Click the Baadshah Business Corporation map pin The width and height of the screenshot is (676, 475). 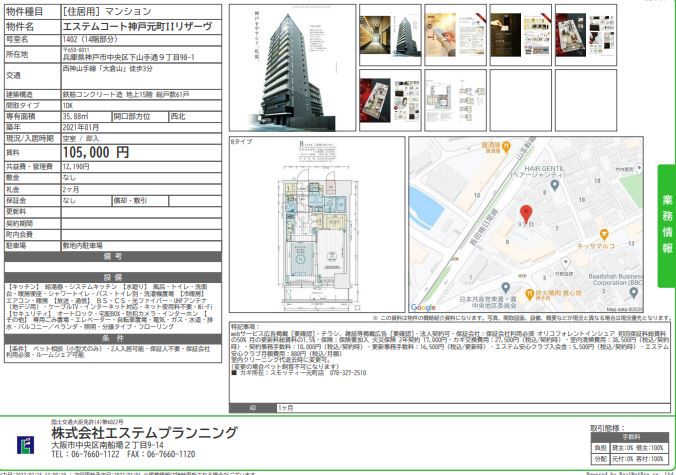click(633, 293)
